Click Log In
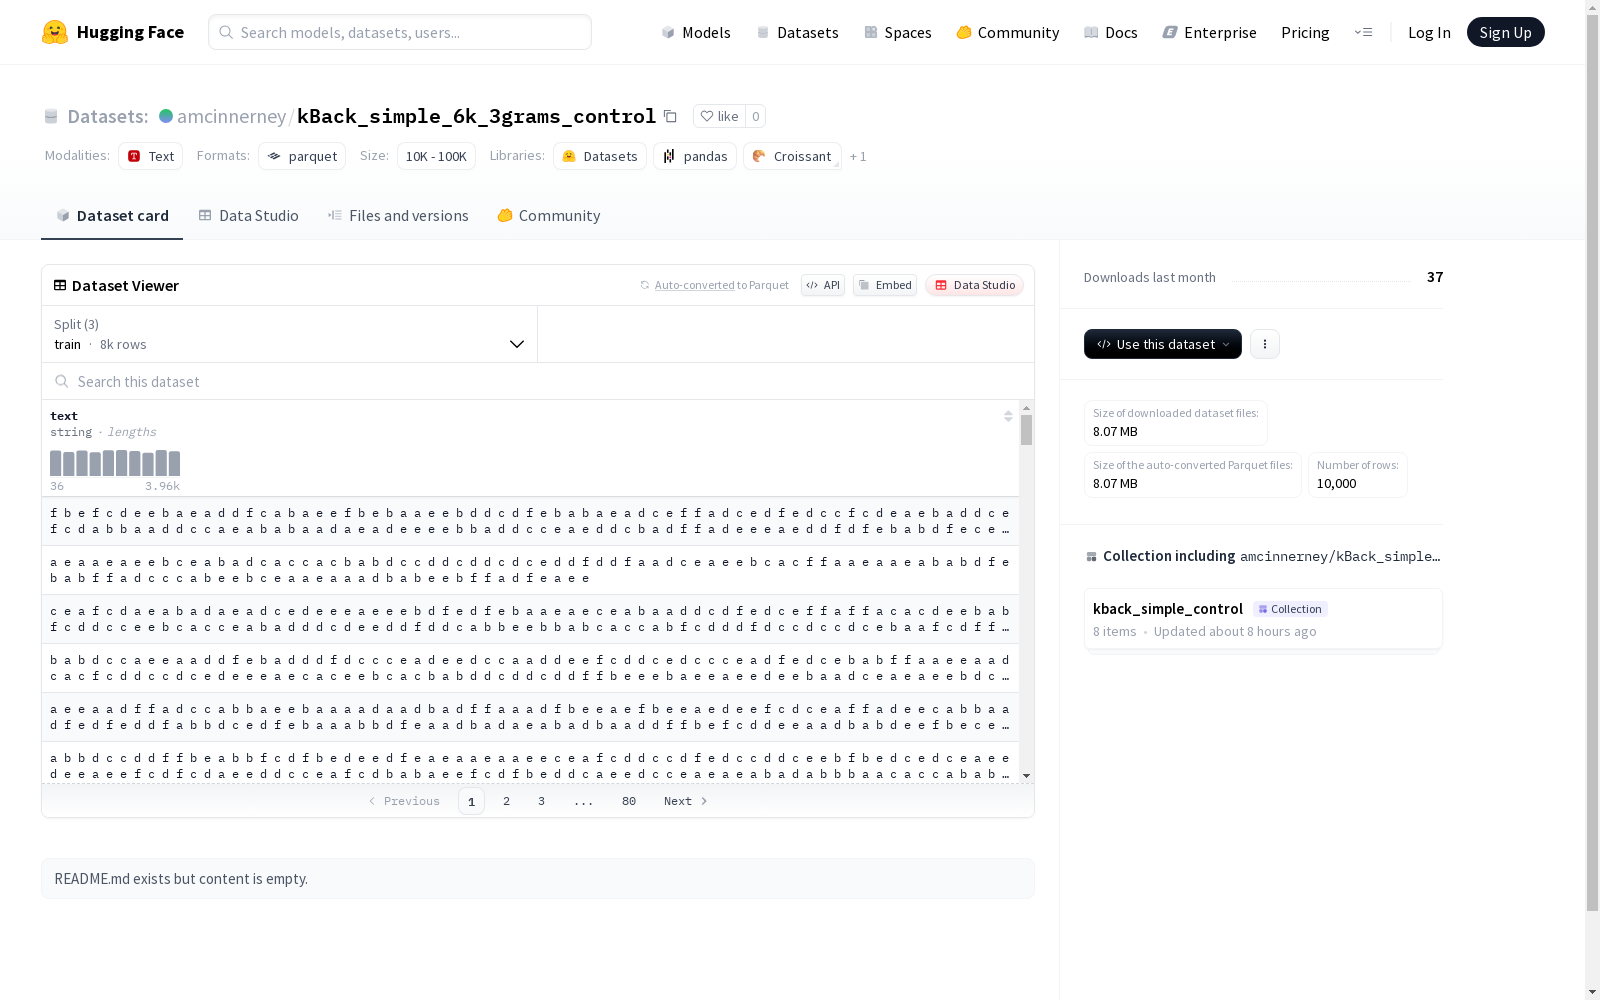The image size is (1600, 1000). (x=1429, y=32)
